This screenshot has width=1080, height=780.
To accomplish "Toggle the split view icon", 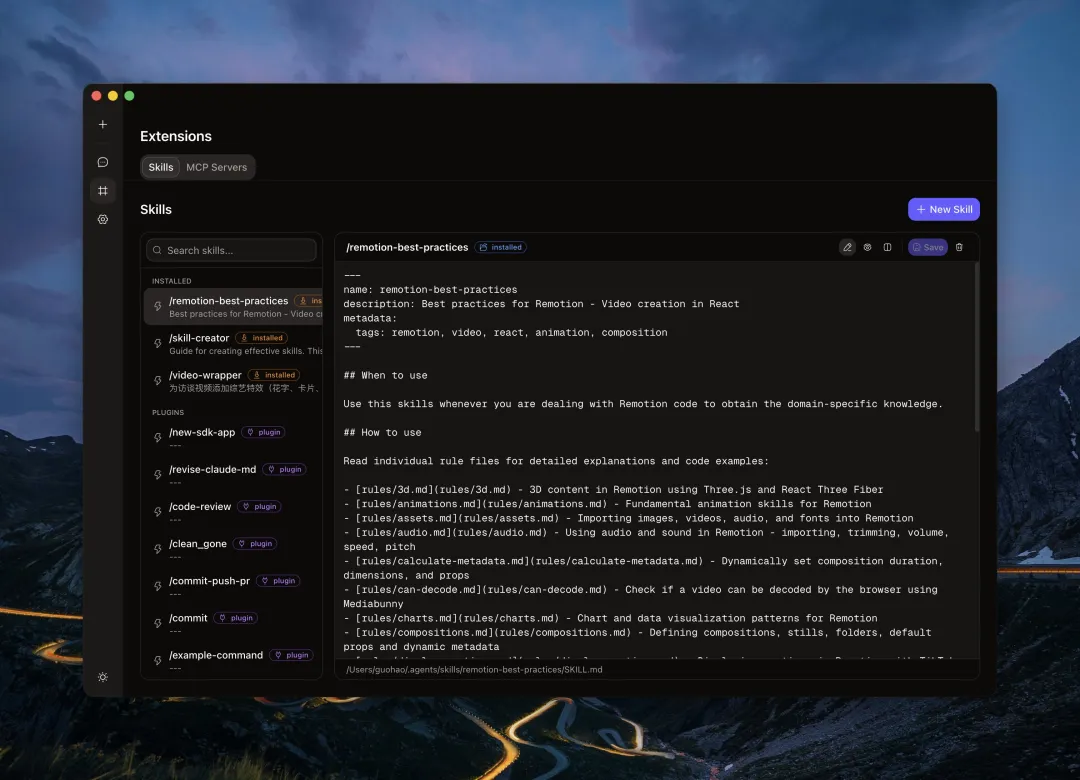I will pyautogui.click(x=887, y=247).
